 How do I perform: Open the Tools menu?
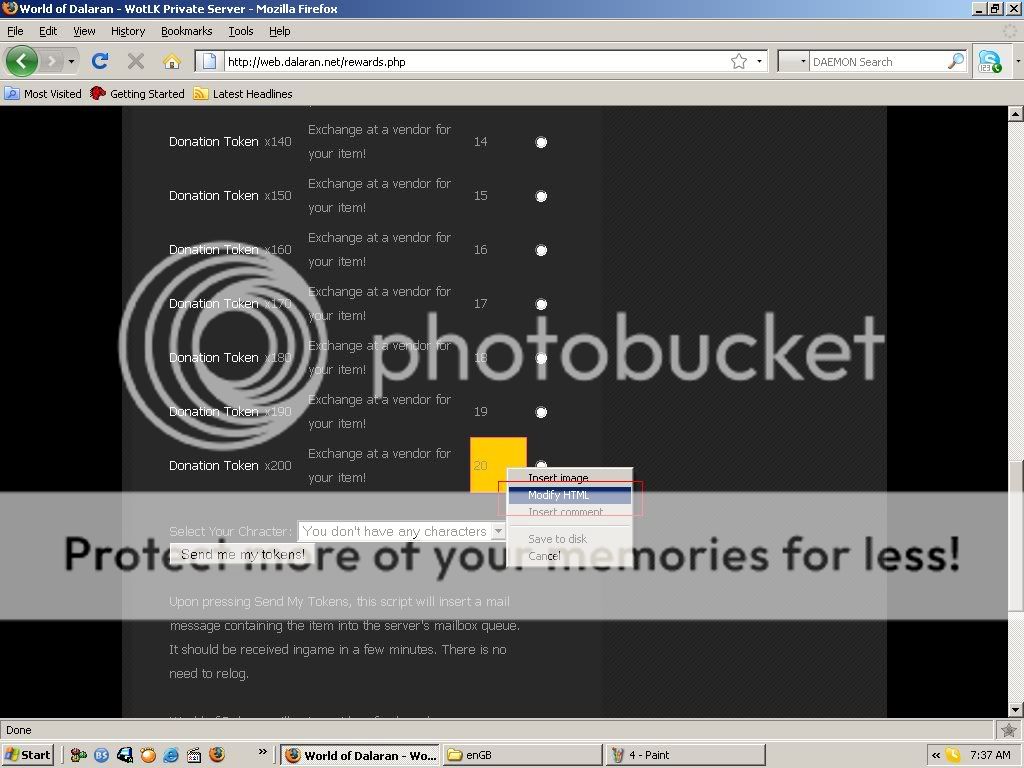click(241, 31)
